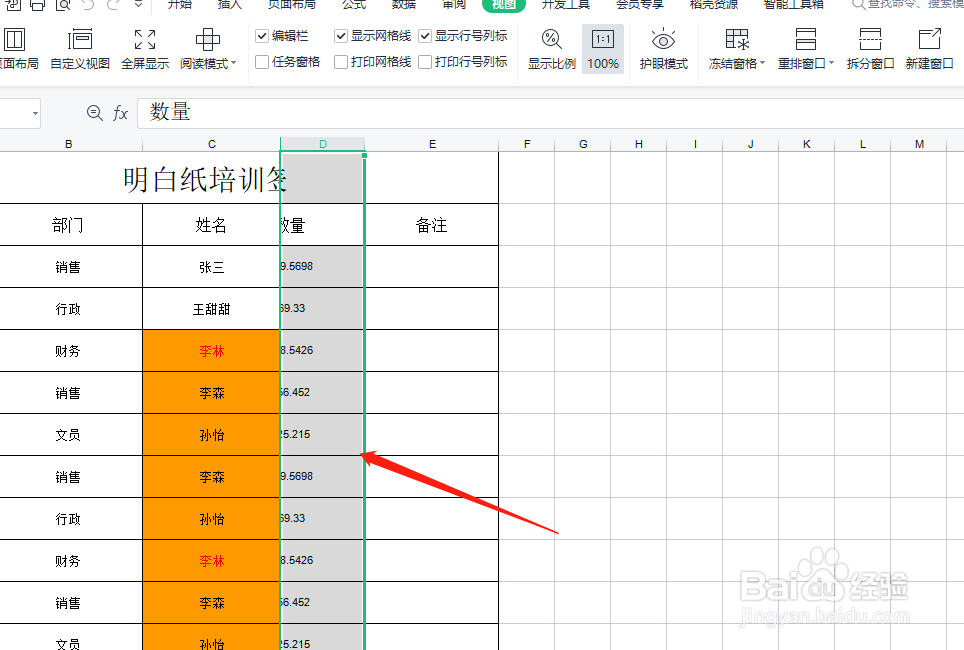The image size is (964, 650).
Task: Click the 姓名 header cell
Action: 211,225
